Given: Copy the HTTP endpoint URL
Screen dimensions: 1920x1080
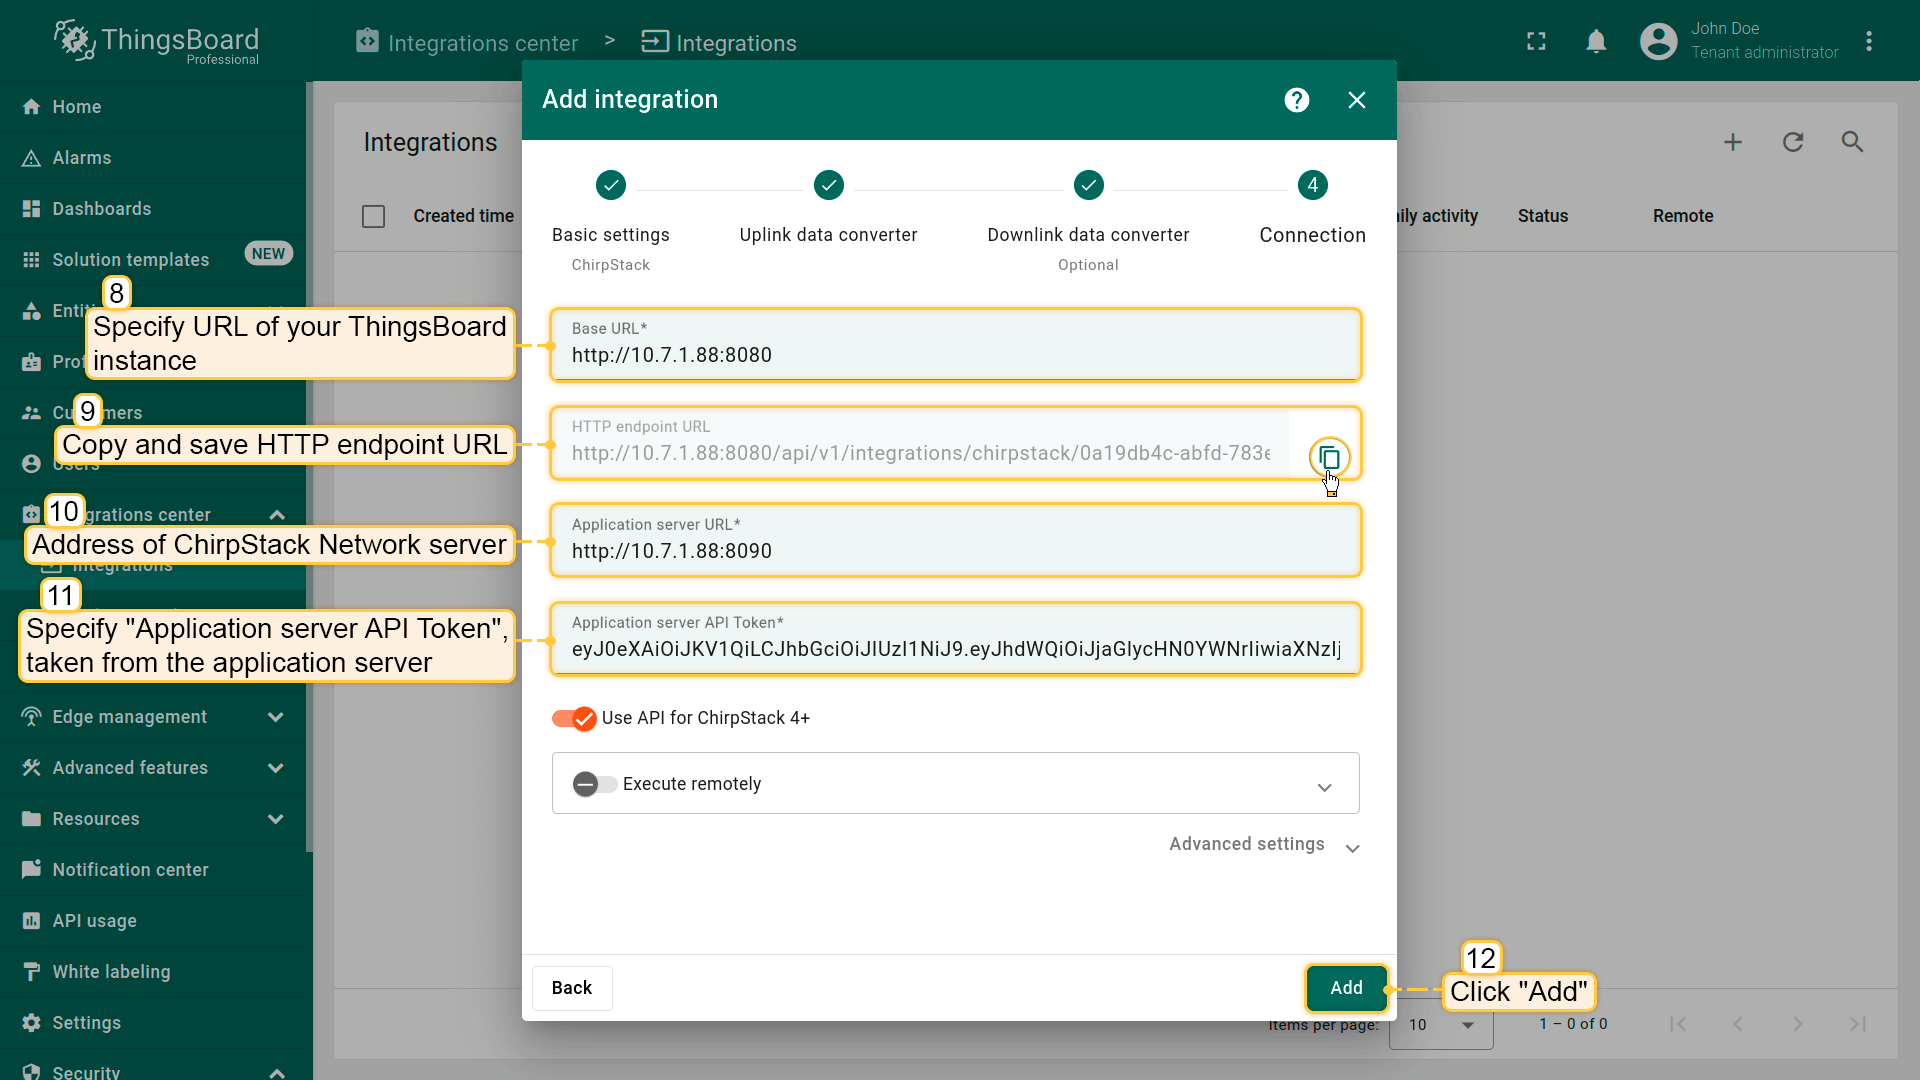Looking at the screenshot, I should (1329, 458).
